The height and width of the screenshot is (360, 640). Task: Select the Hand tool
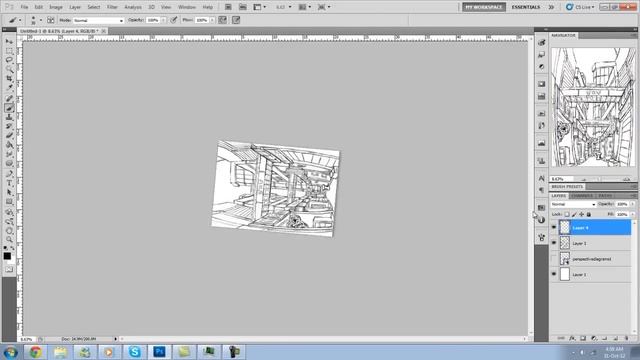[x=9, y=231]
